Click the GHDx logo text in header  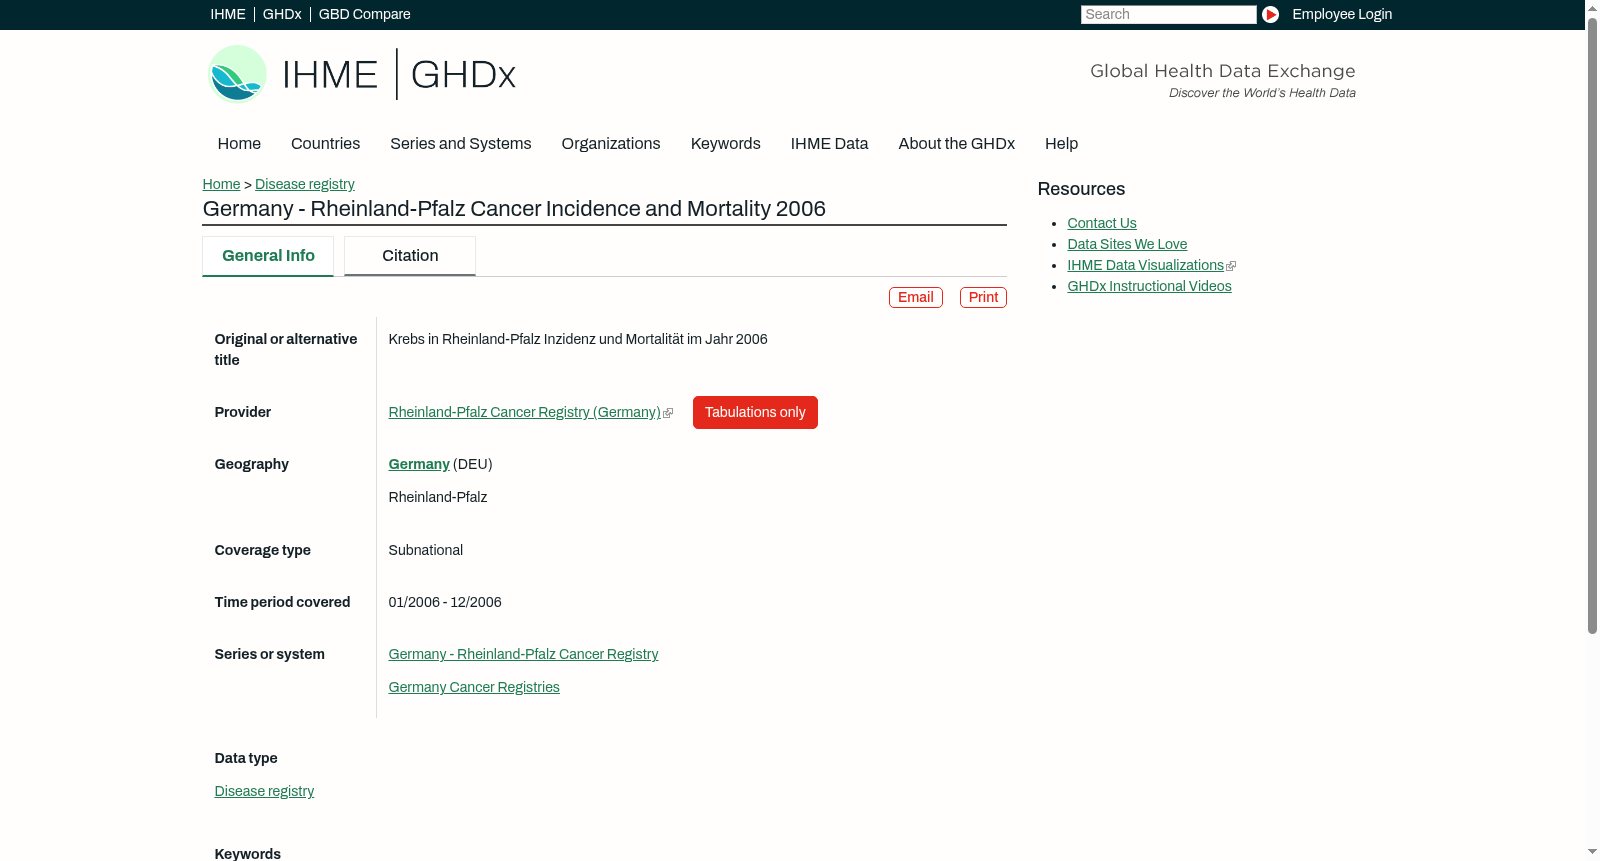[463, 75]
